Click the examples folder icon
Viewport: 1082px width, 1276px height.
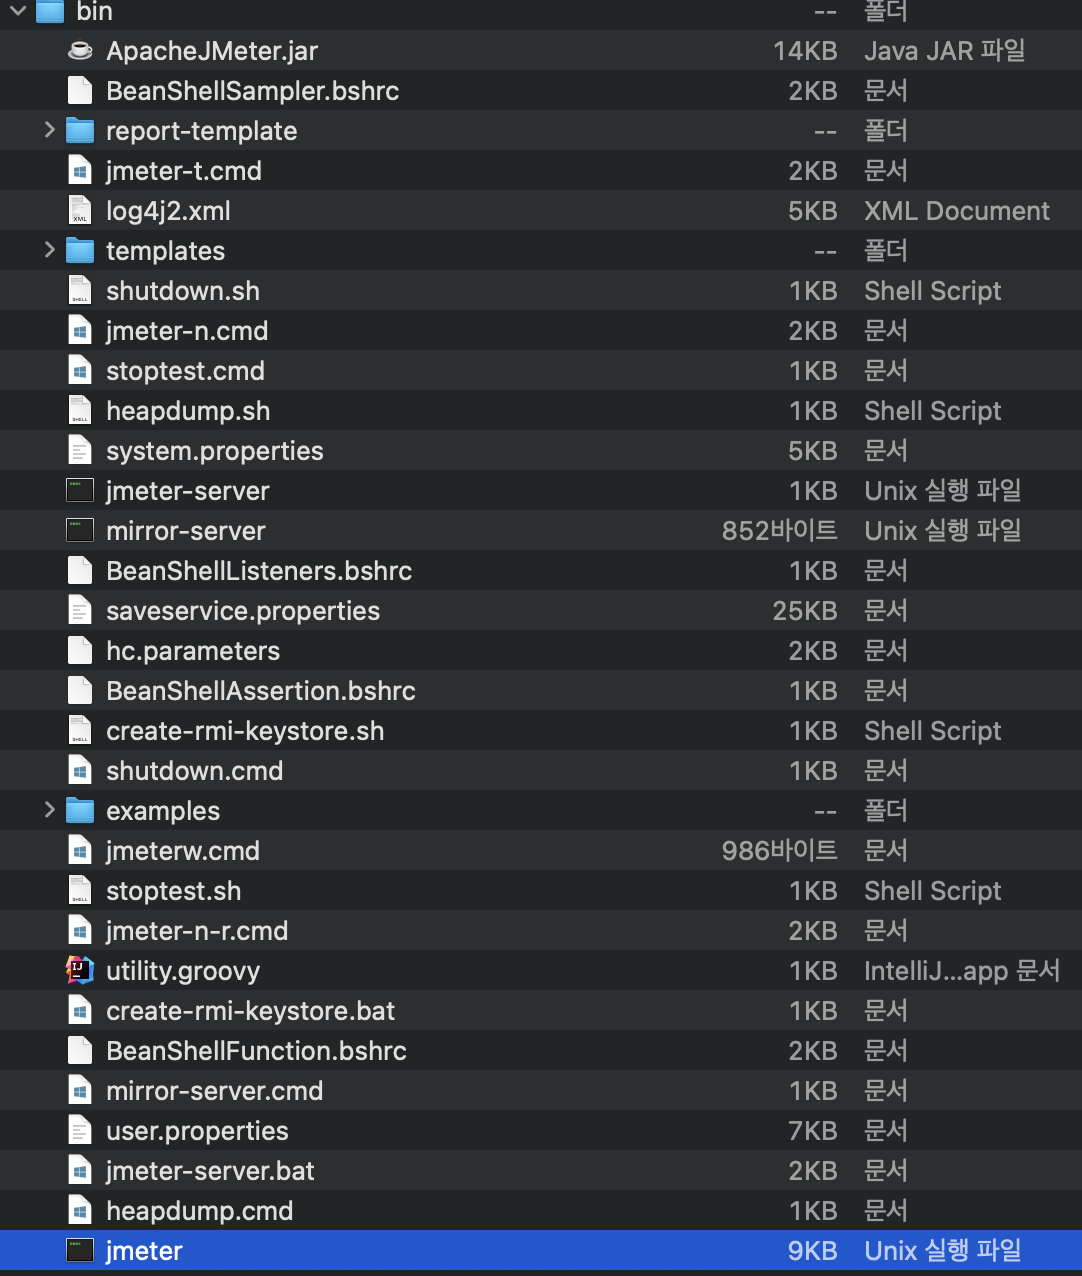coord(80,811)
